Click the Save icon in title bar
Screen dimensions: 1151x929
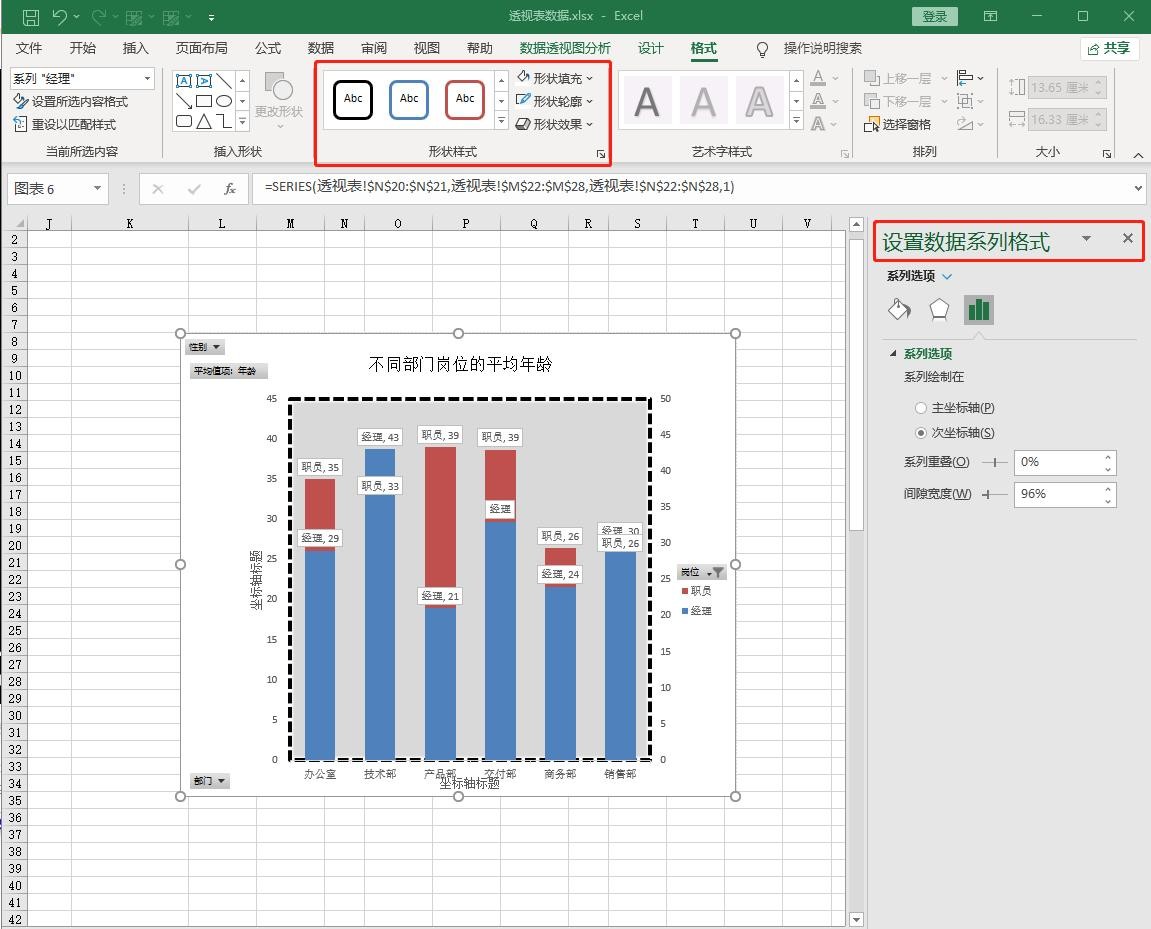pyautogui.click(x=30, y=17)
